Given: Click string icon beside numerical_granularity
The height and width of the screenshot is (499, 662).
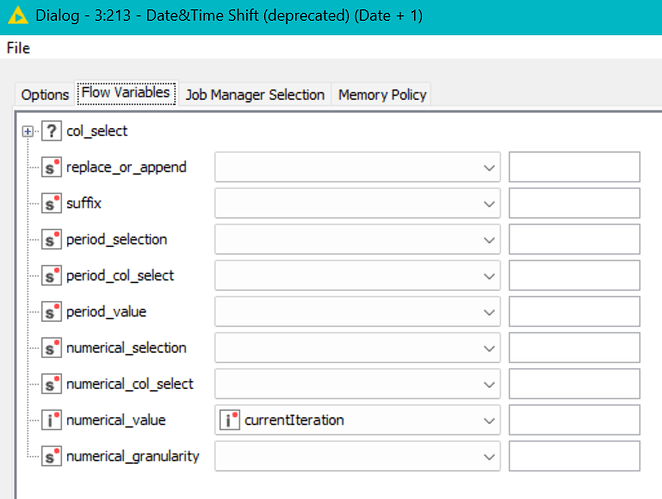Looking at the screenshot, I should [x=51, y=456].
